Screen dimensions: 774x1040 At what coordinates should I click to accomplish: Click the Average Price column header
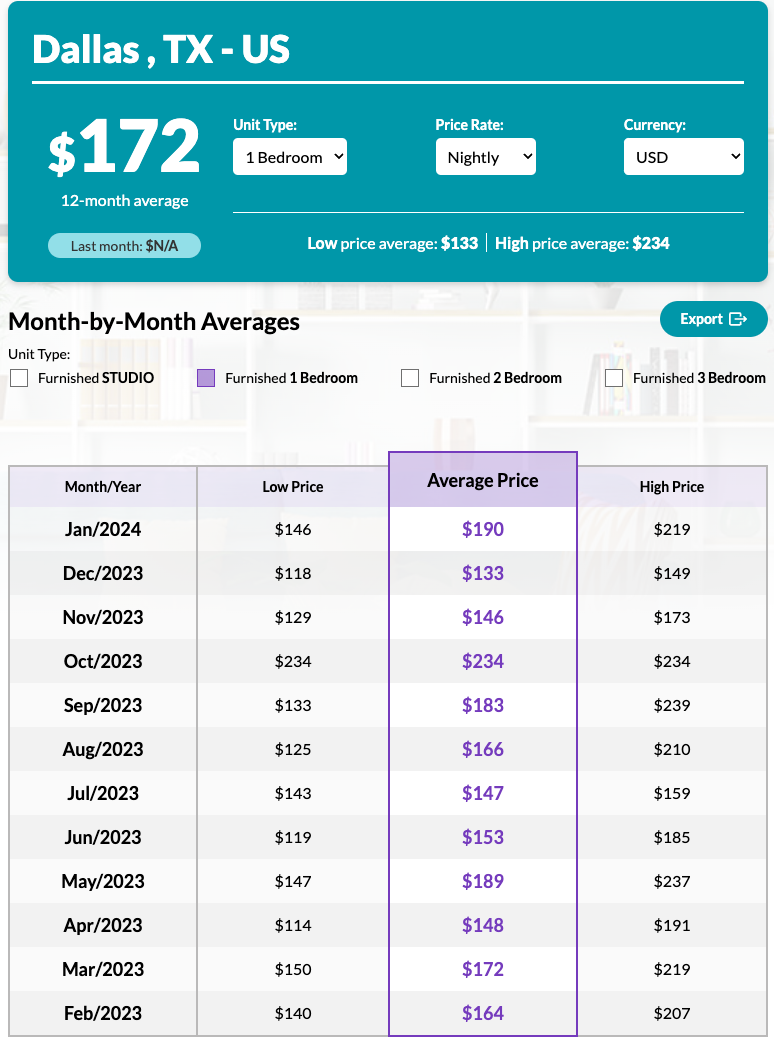[483, 480]
